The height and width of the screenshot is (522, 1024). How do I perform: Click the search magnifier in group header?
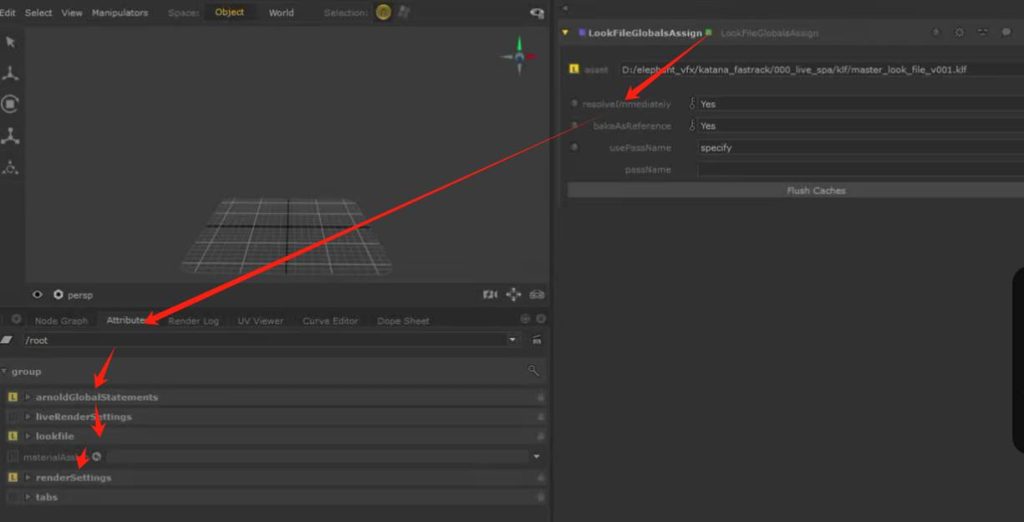pos(534,371)
